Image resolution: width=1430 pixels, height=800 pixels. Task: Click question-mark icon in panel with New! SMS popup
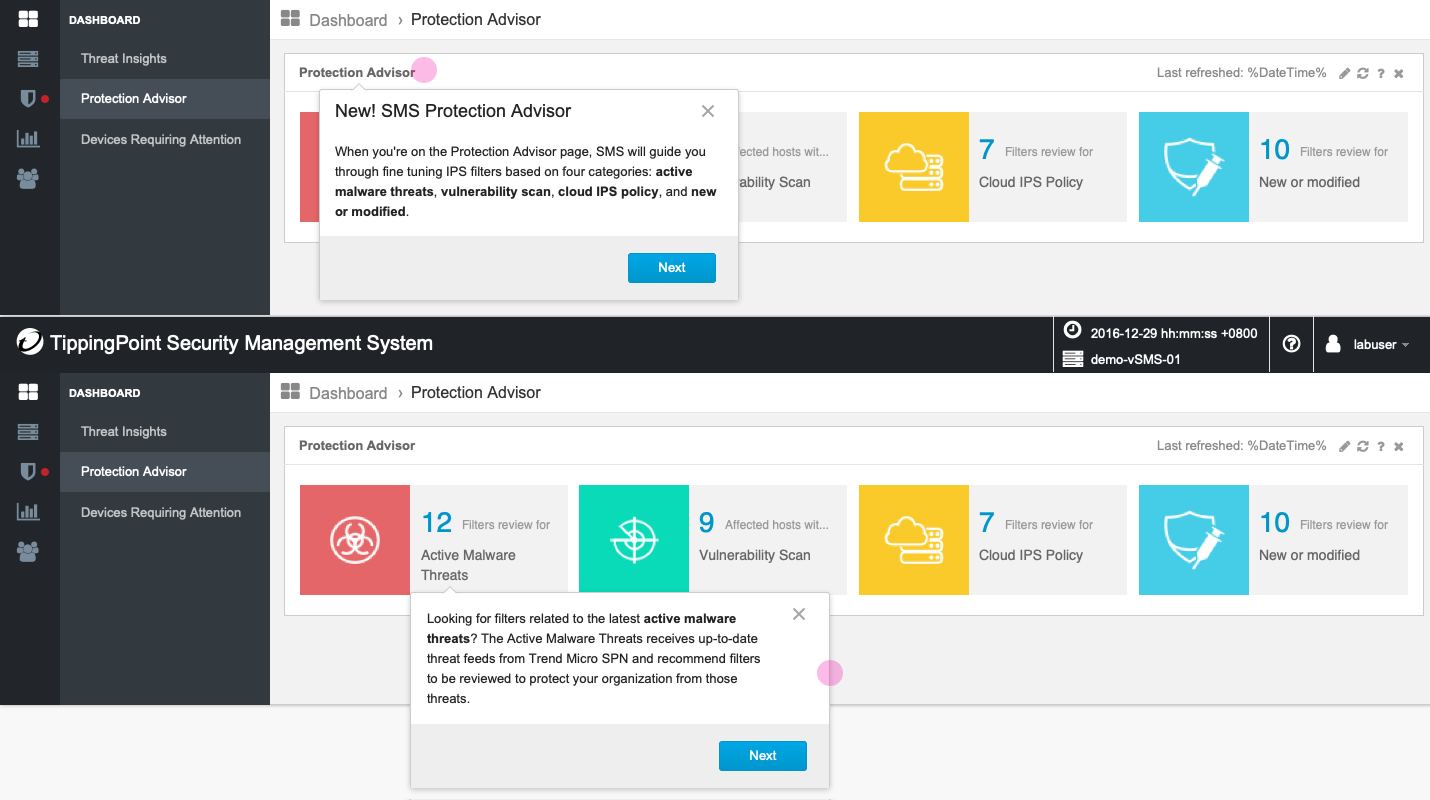click(1381, 73)
